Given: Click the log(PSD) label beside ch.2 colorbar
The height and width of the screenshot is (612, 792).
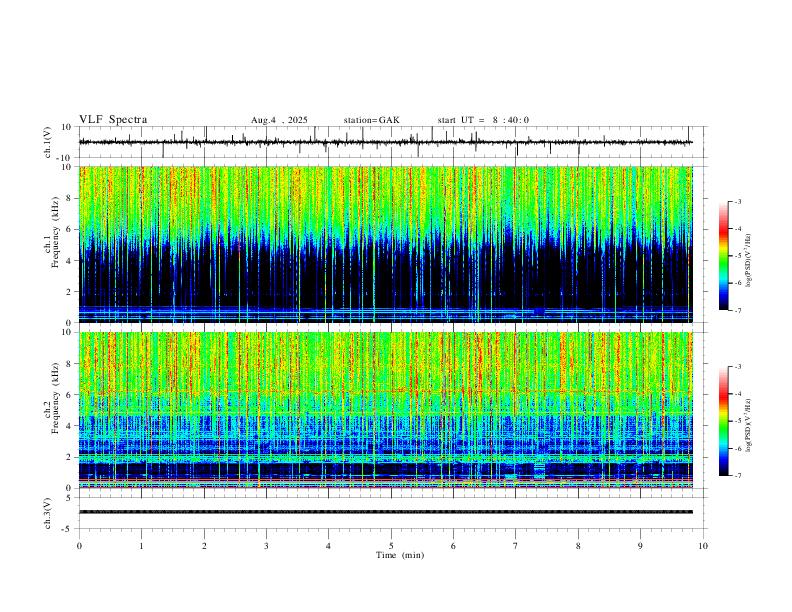Looking at the screenshot, I should [x=748, y=425].
